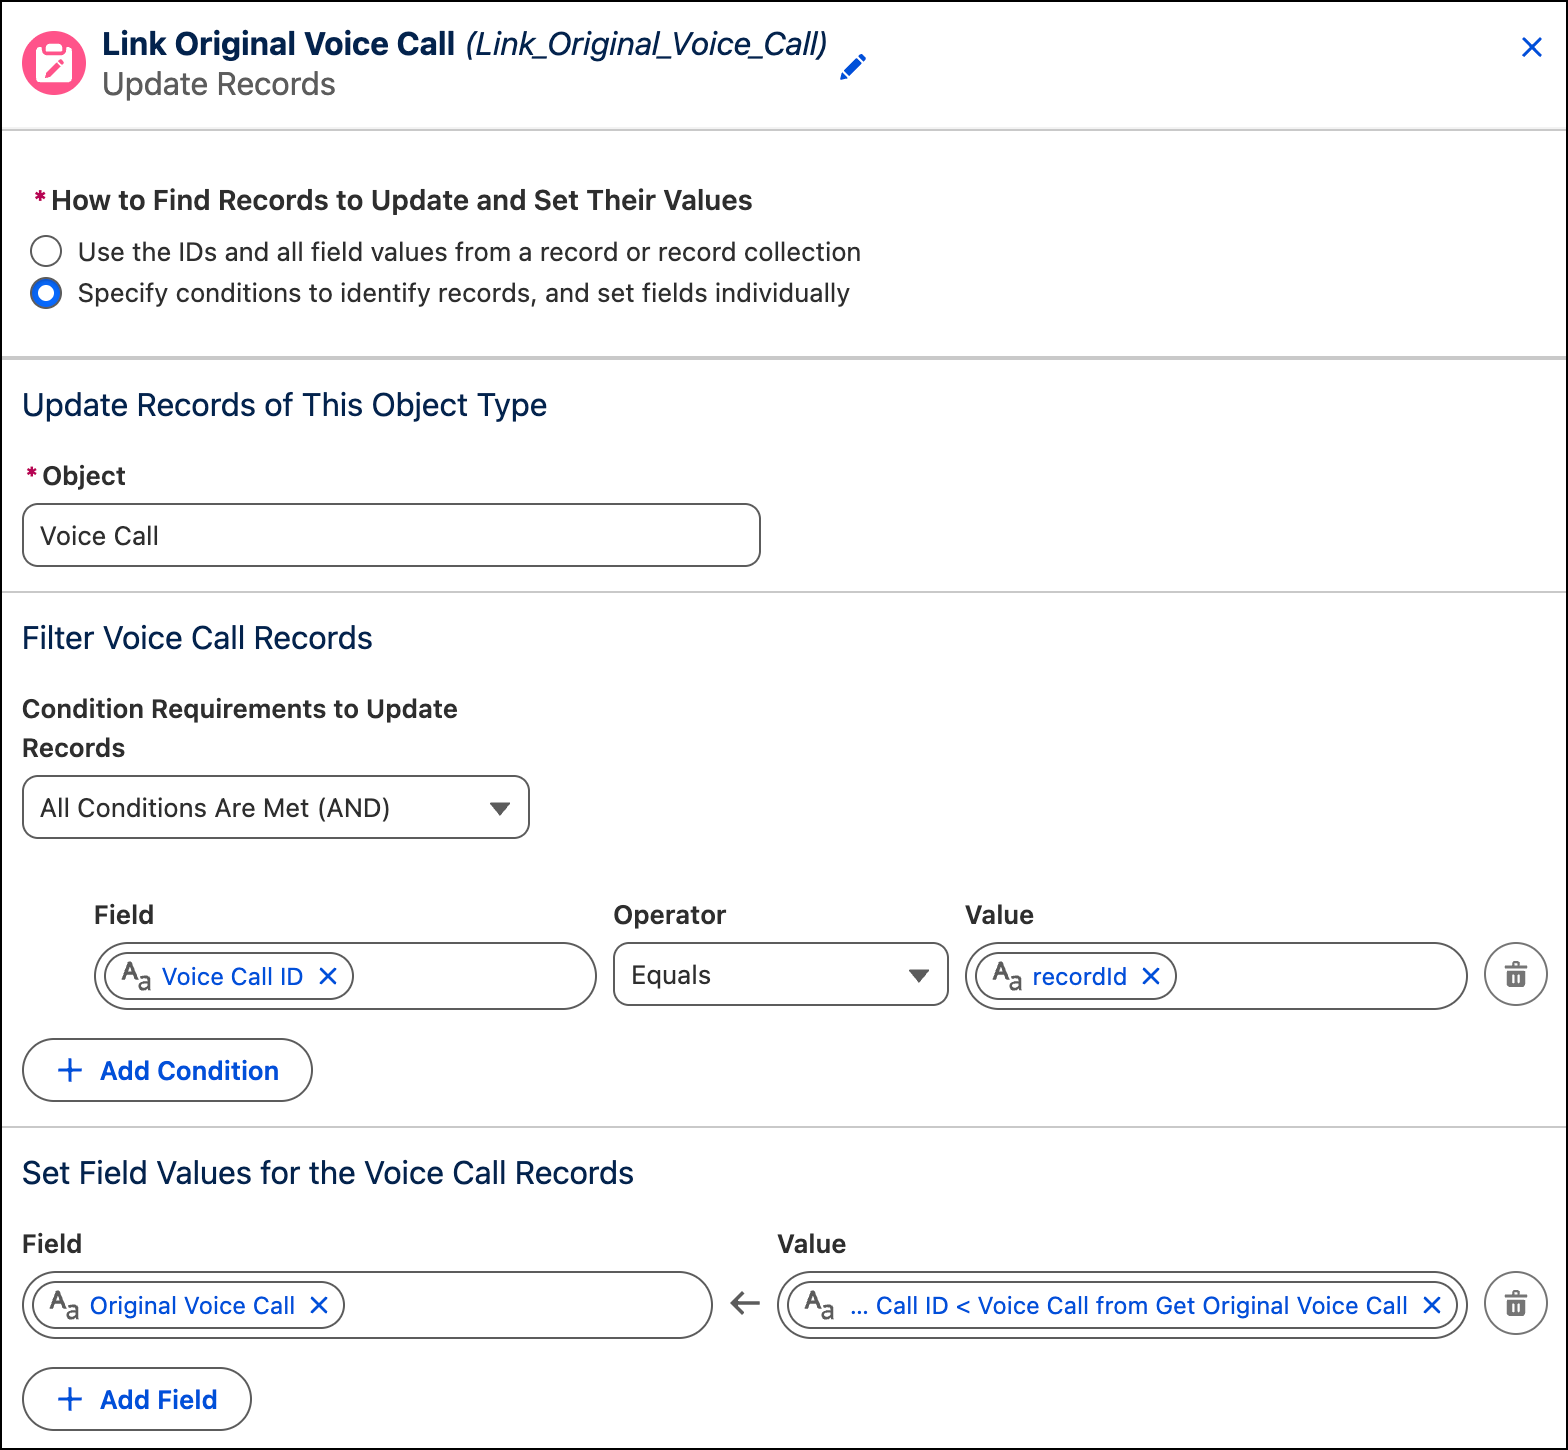This screenshot has width=1568, height=1450.
Task: Open the Condition Requirements dropdown
Action: click(276, 807)
